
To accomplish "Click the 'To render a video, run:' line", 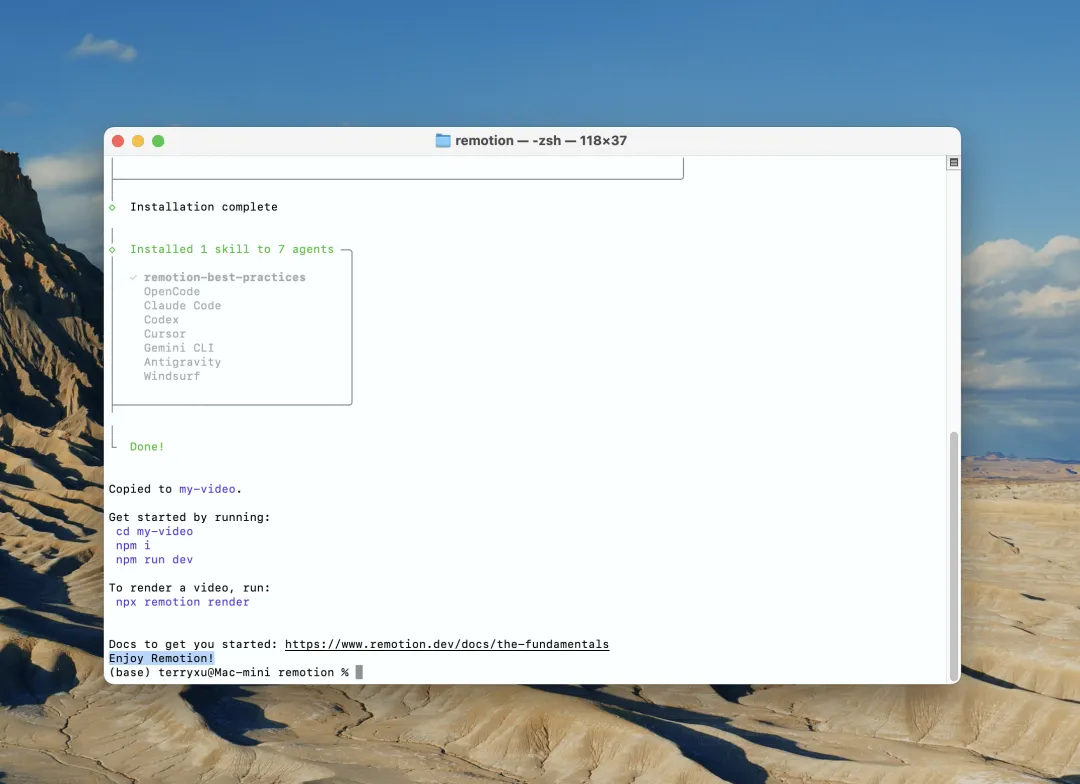I will click(189, 588).
